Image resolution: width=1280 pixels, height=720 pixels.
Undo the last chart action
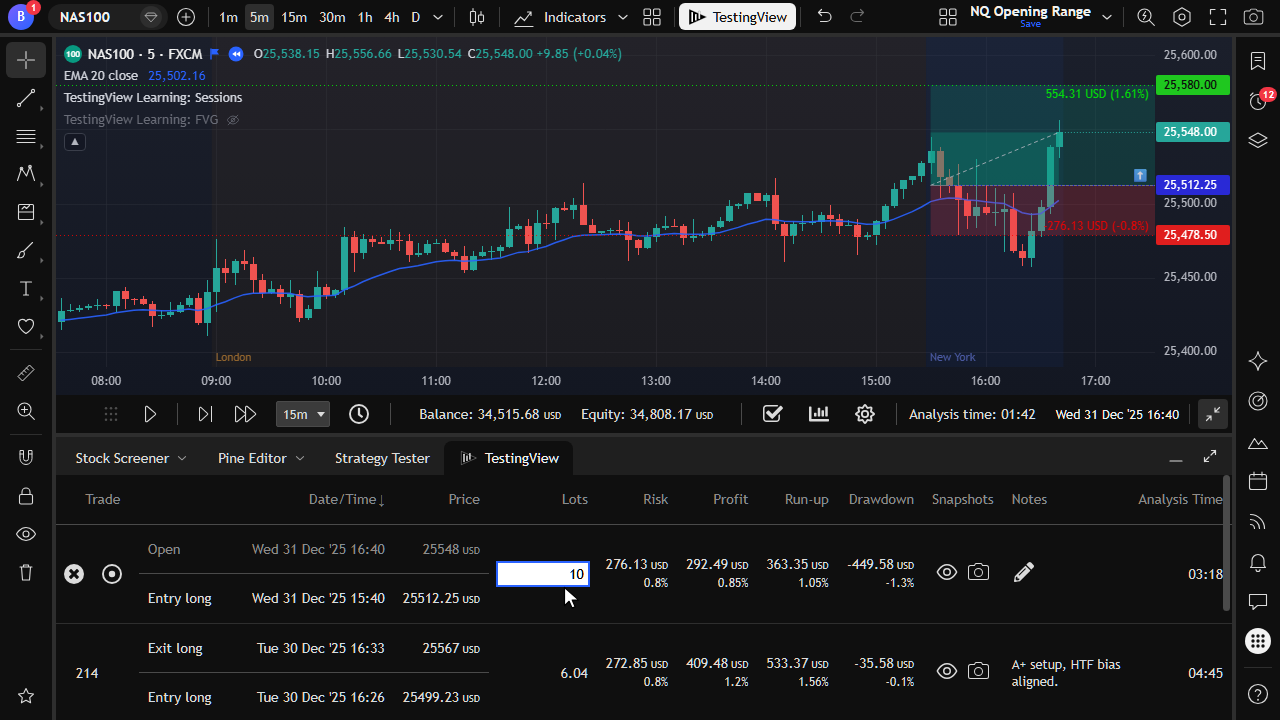(x=824, y=17)
